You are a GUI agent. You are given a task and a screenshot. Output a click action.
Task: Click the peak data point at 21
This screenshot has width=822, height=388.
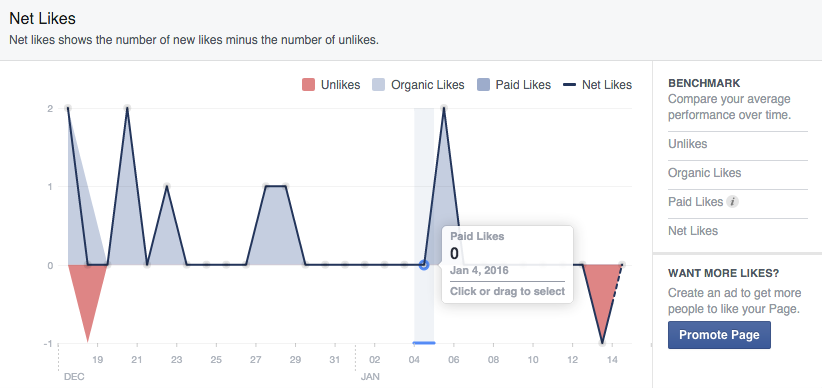(127, 109)
